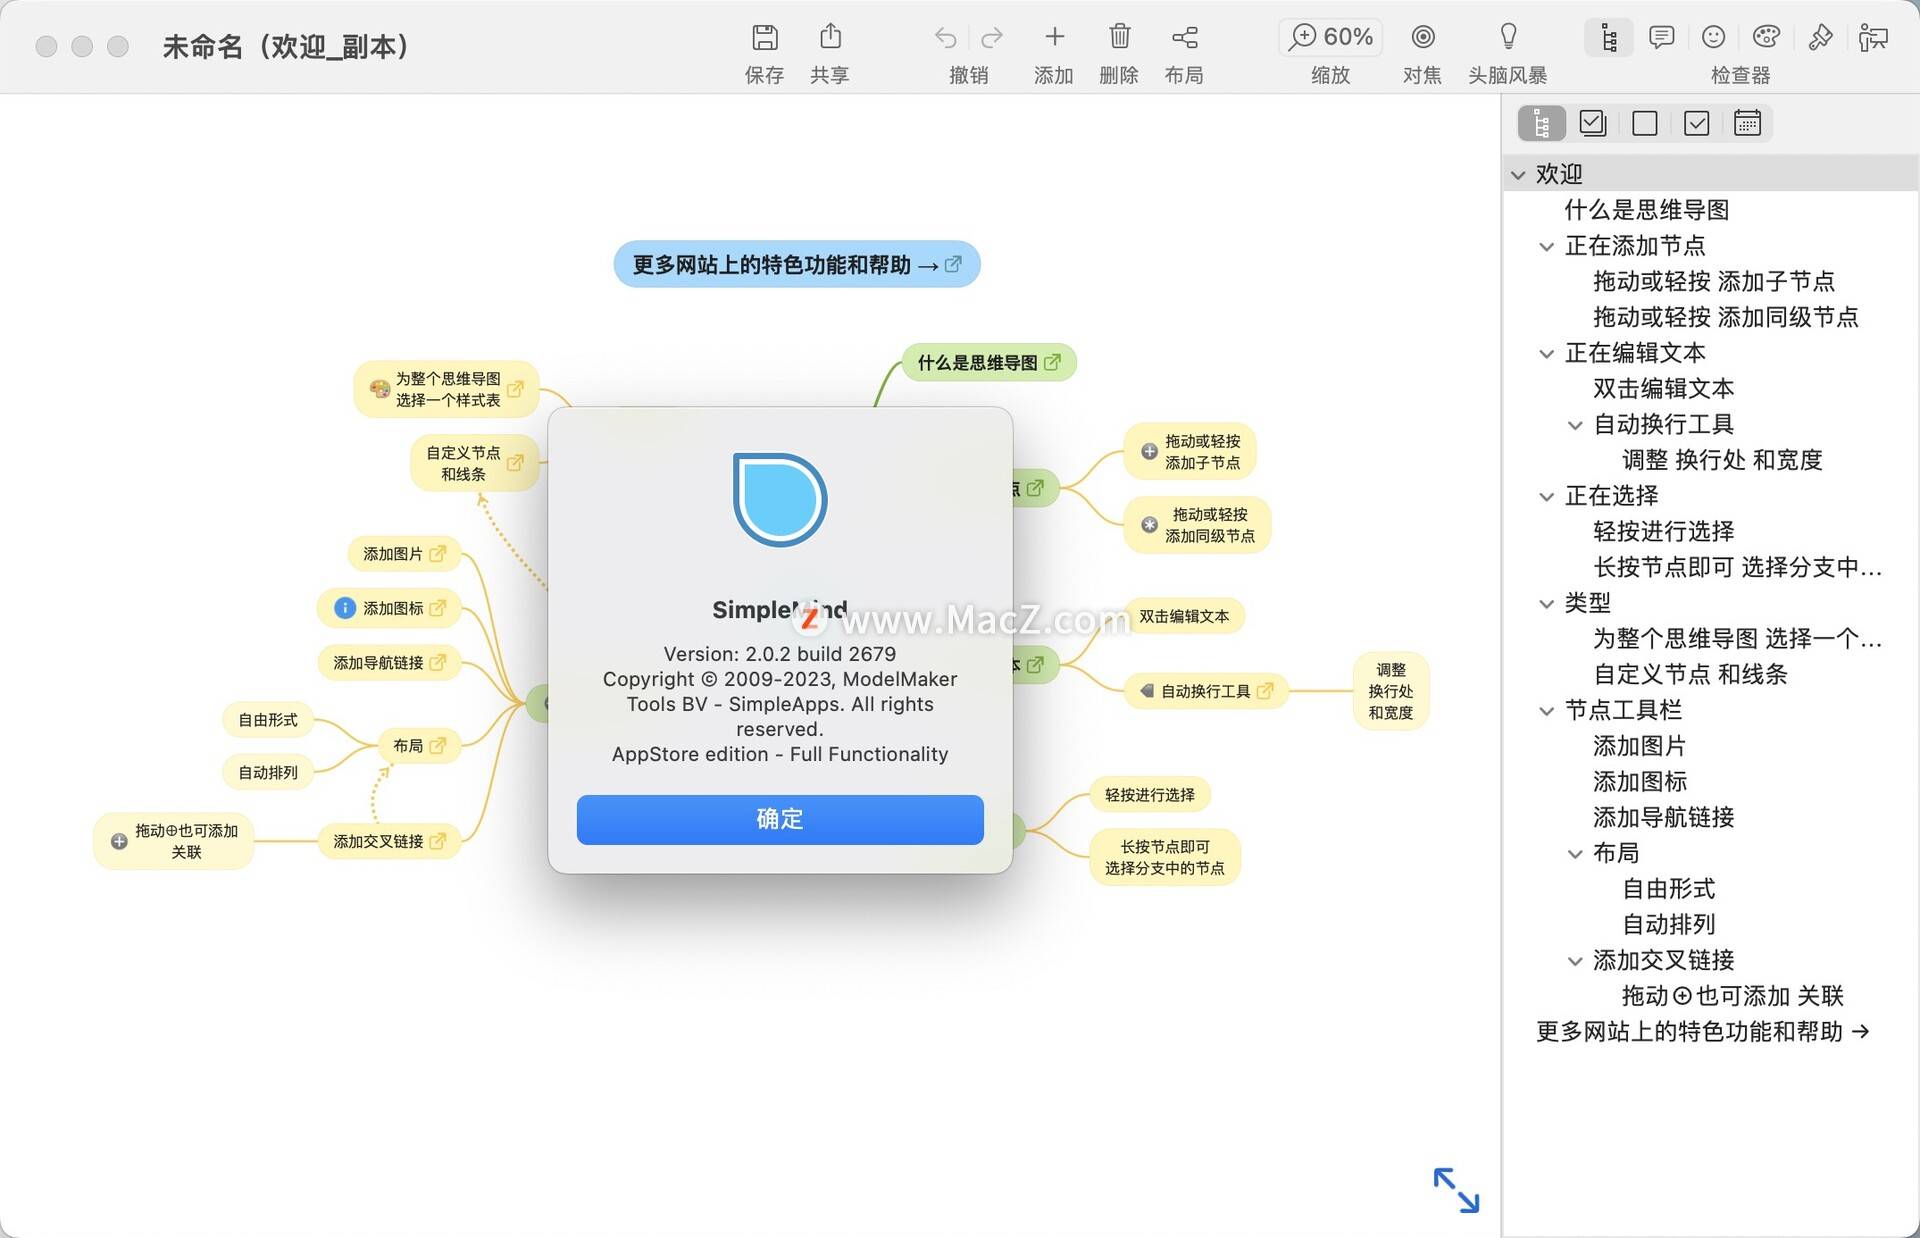The height and width of the screenshot is (1238, 1920).
Task: Click 更多网站上的特色功能和帮助 link
Action: (792, 264)
